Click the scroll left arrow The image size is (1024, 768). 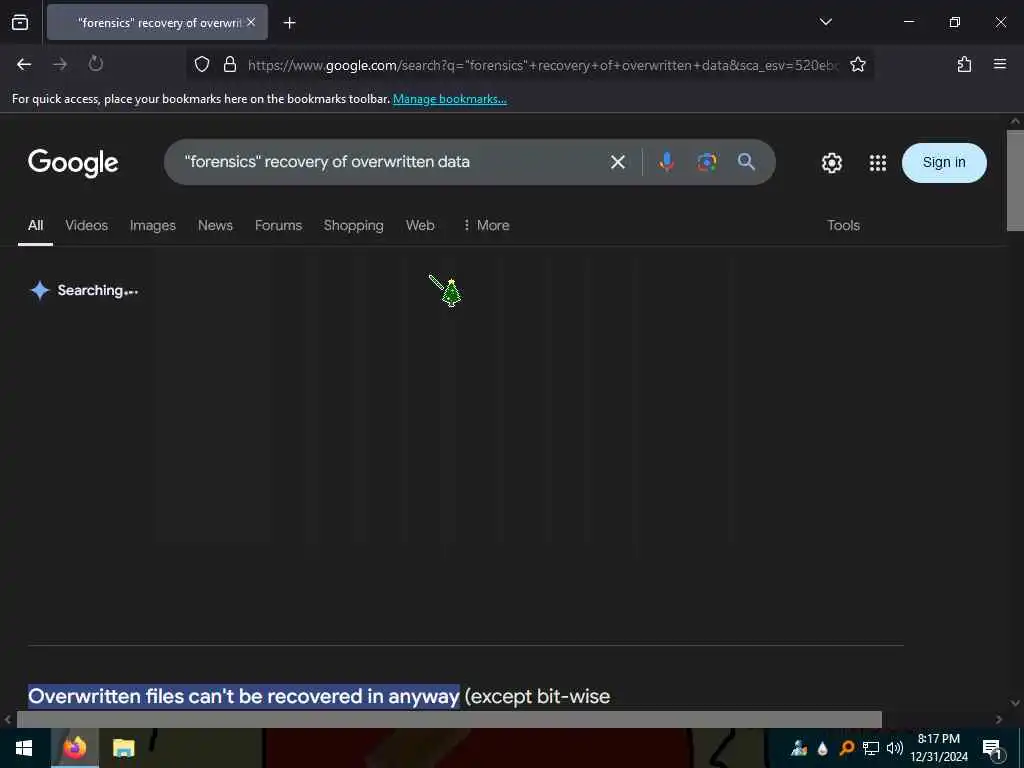8,719
